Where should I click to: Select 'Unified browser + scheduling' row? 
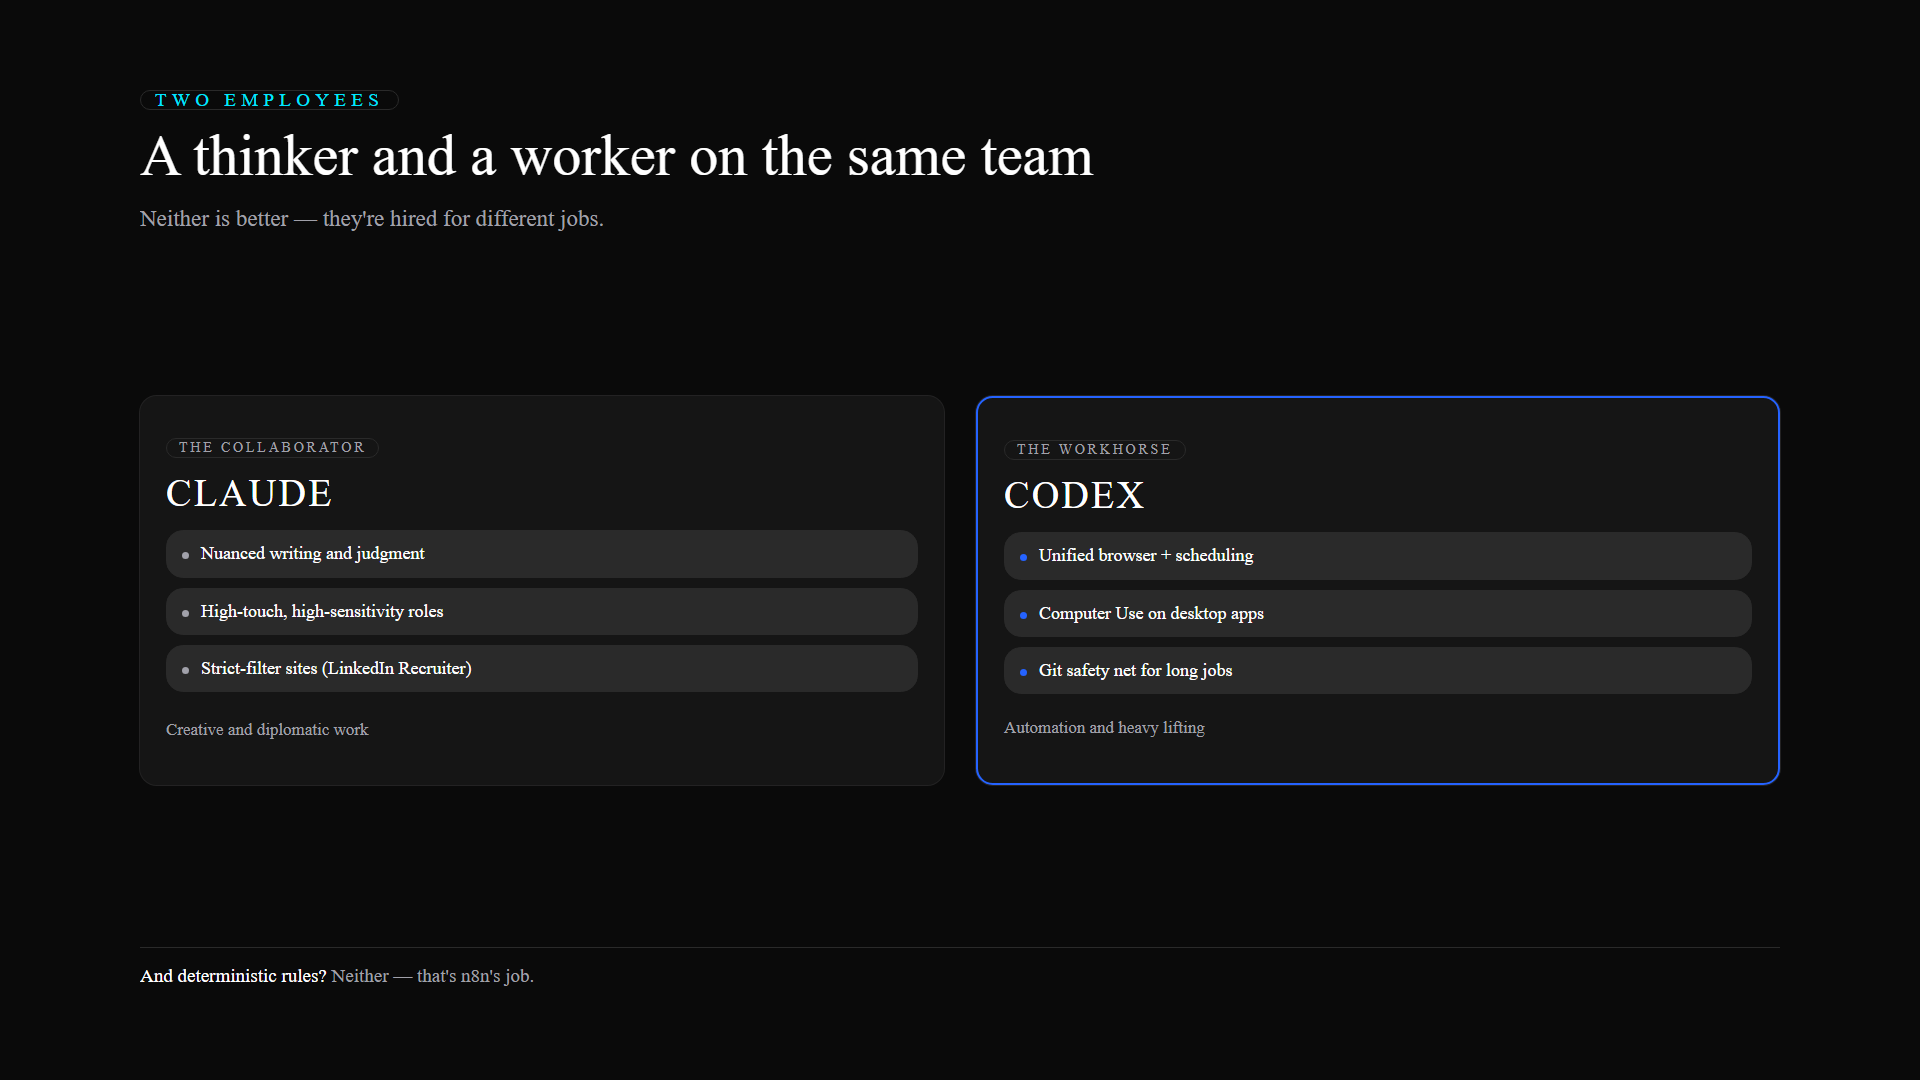click(1378, 556)
